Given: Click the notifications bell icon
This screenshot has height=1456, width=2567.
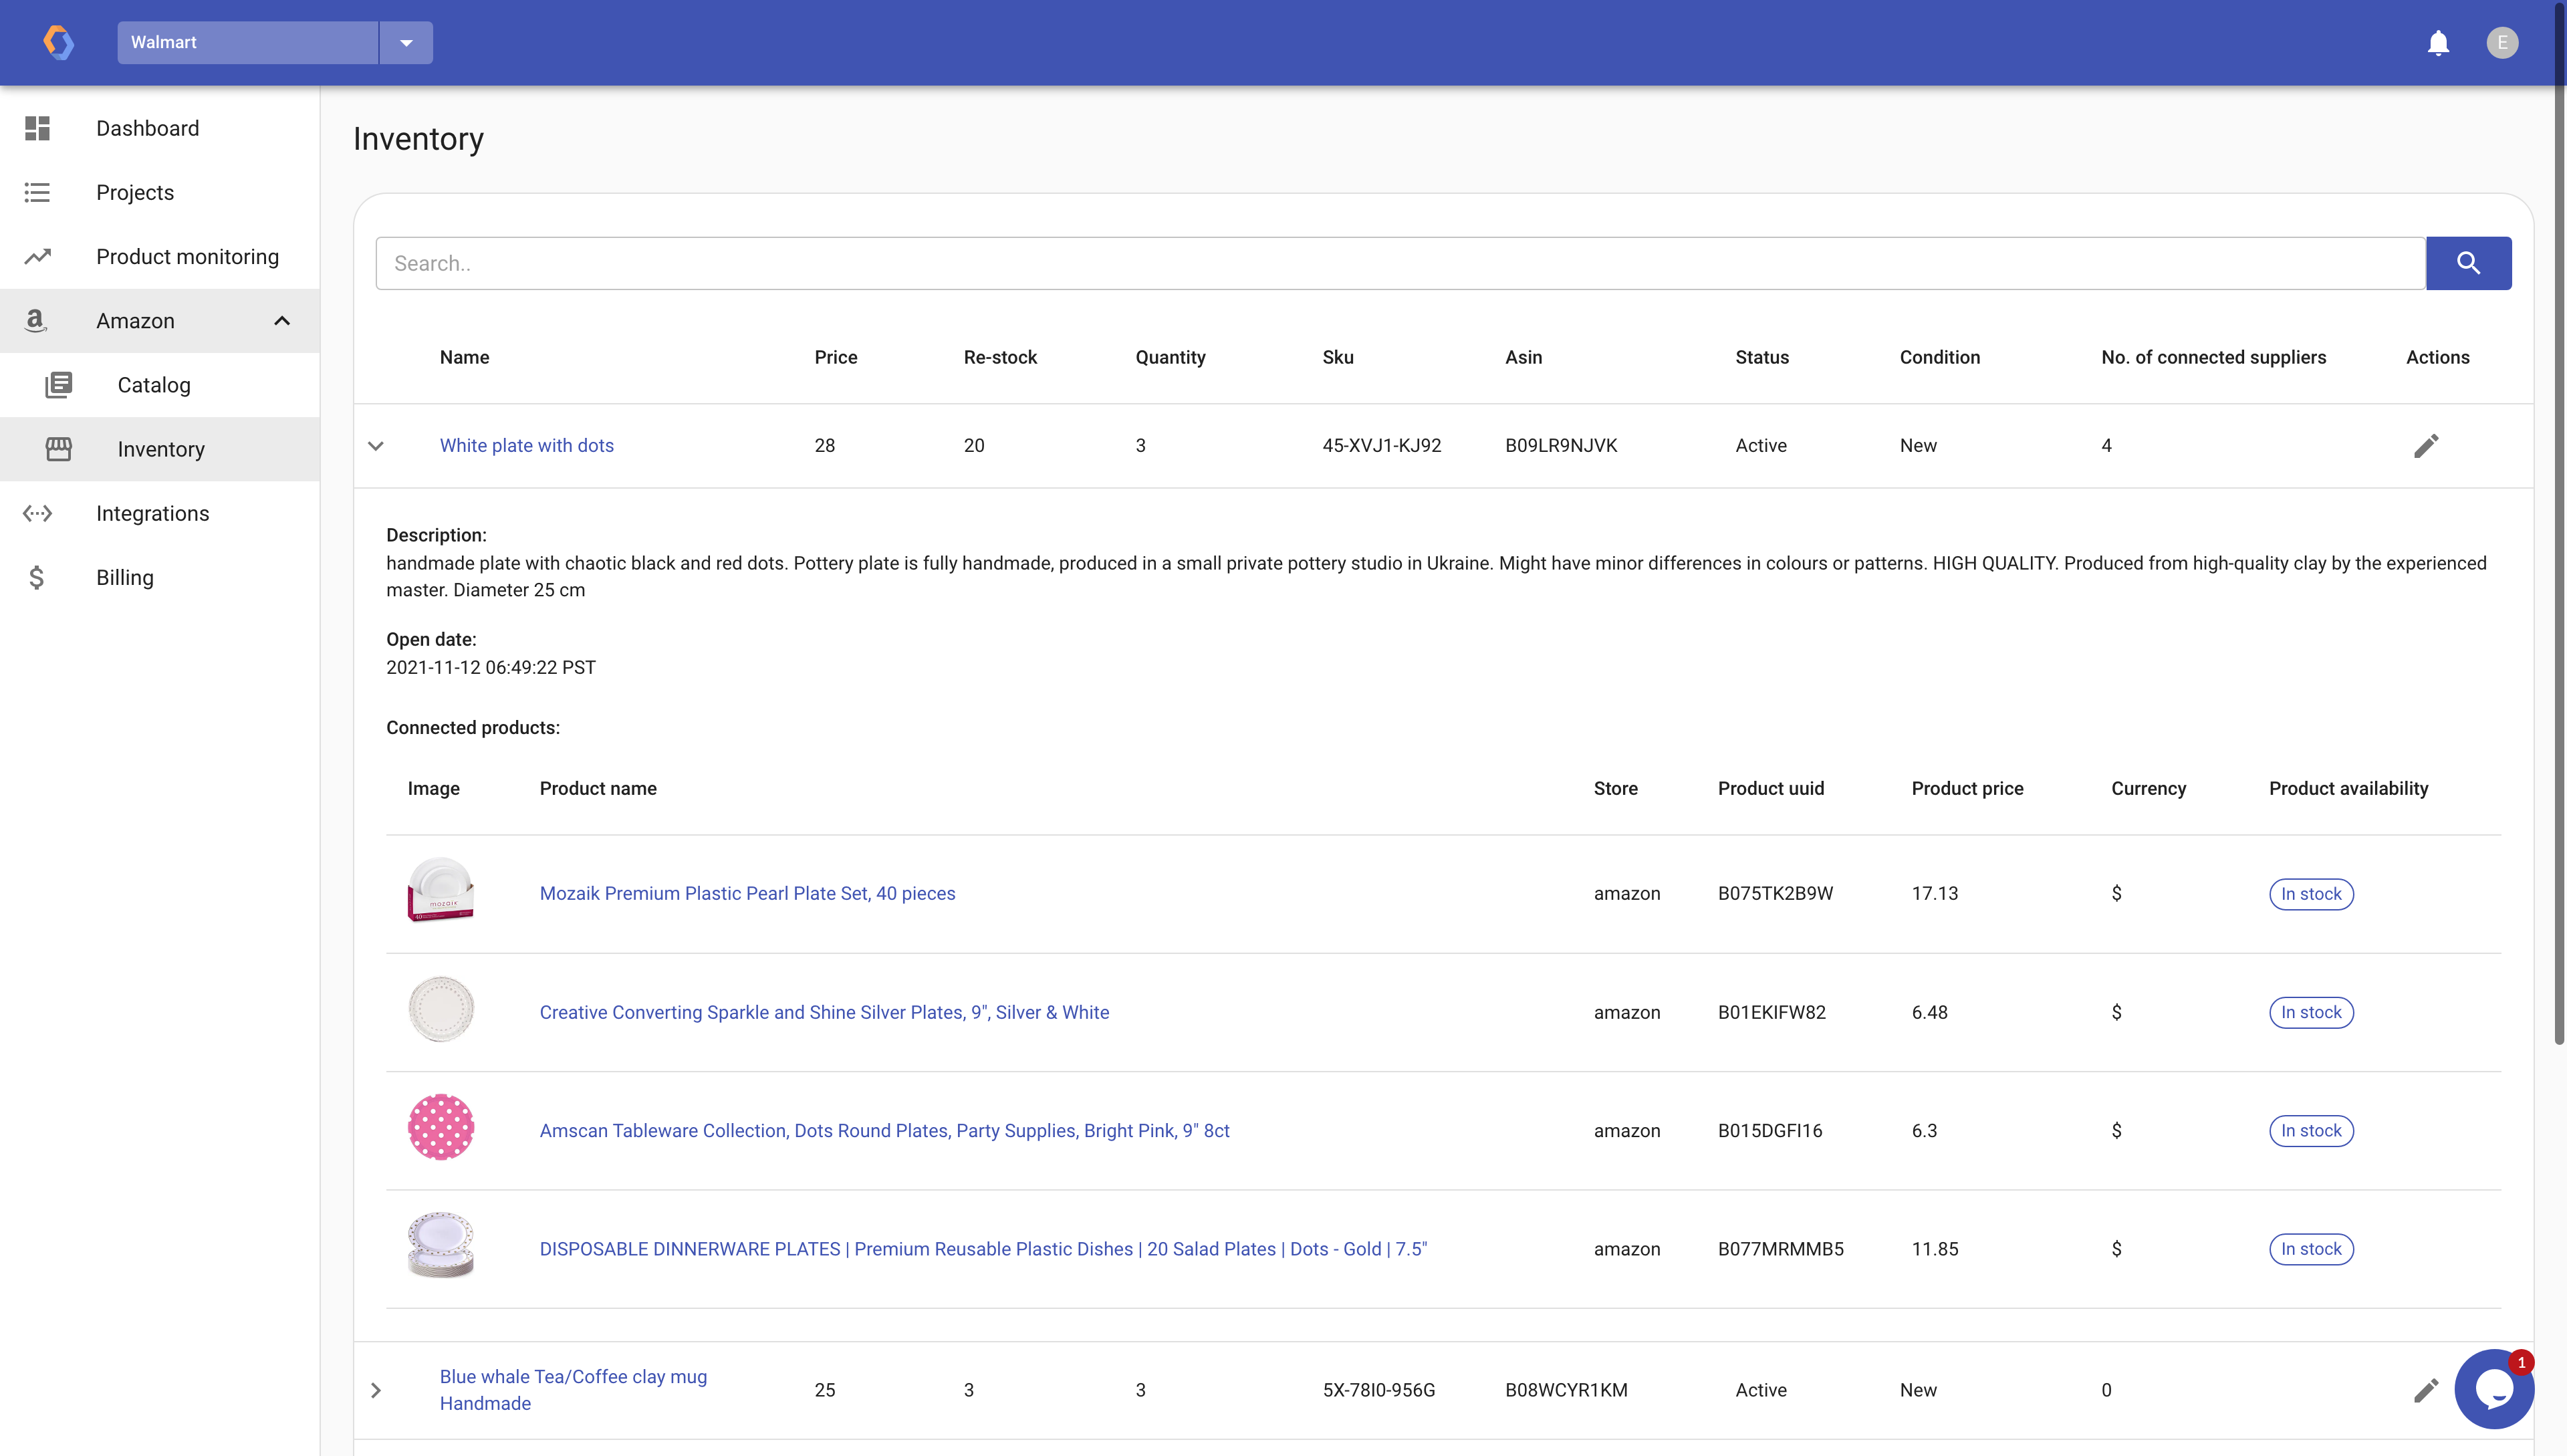Looking at the screenshot, I should pos(2438,43).
